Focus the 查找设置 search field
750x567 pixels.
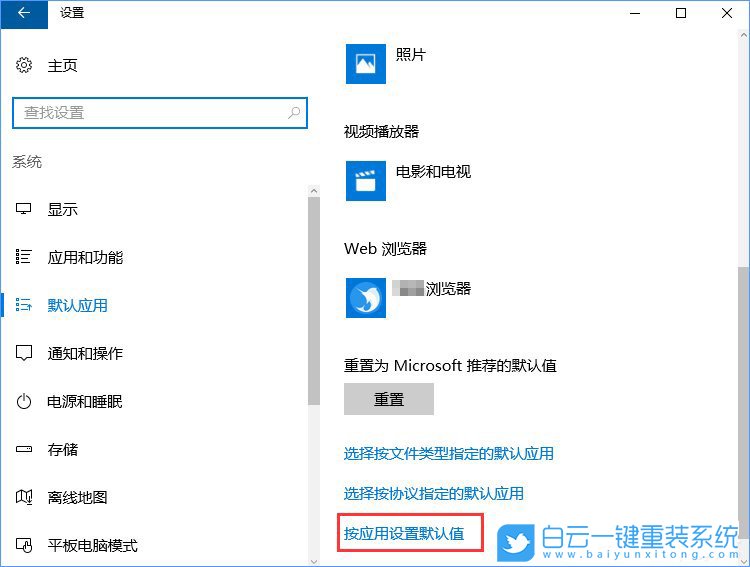160,113
